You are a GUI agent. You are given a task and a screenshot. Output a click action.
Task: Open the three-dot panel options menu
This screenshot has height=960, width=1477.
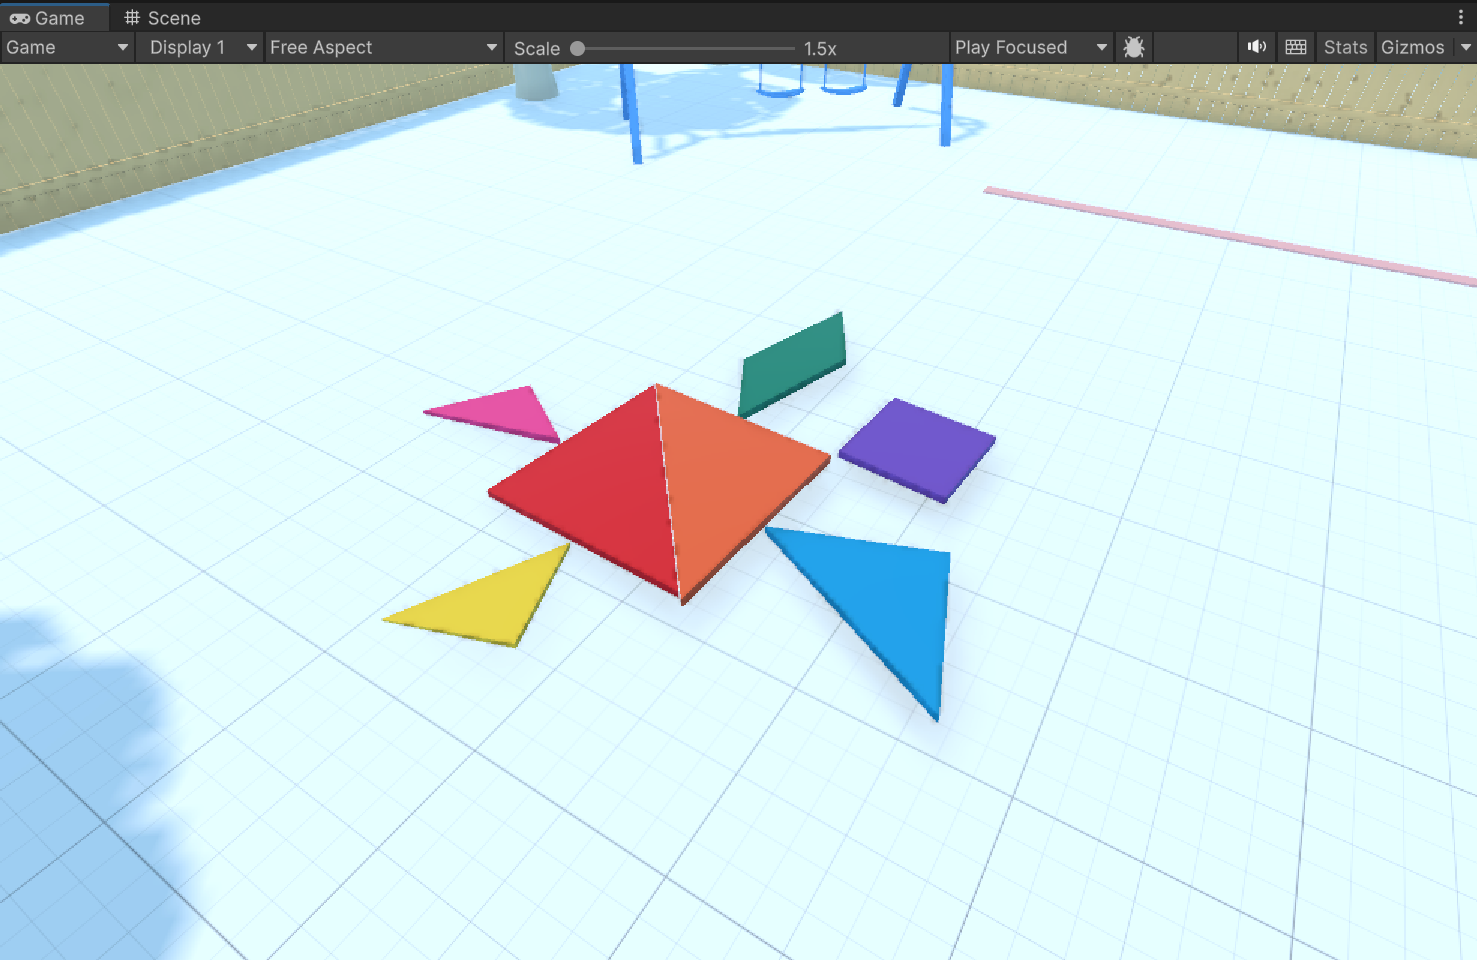point(1460,18)
